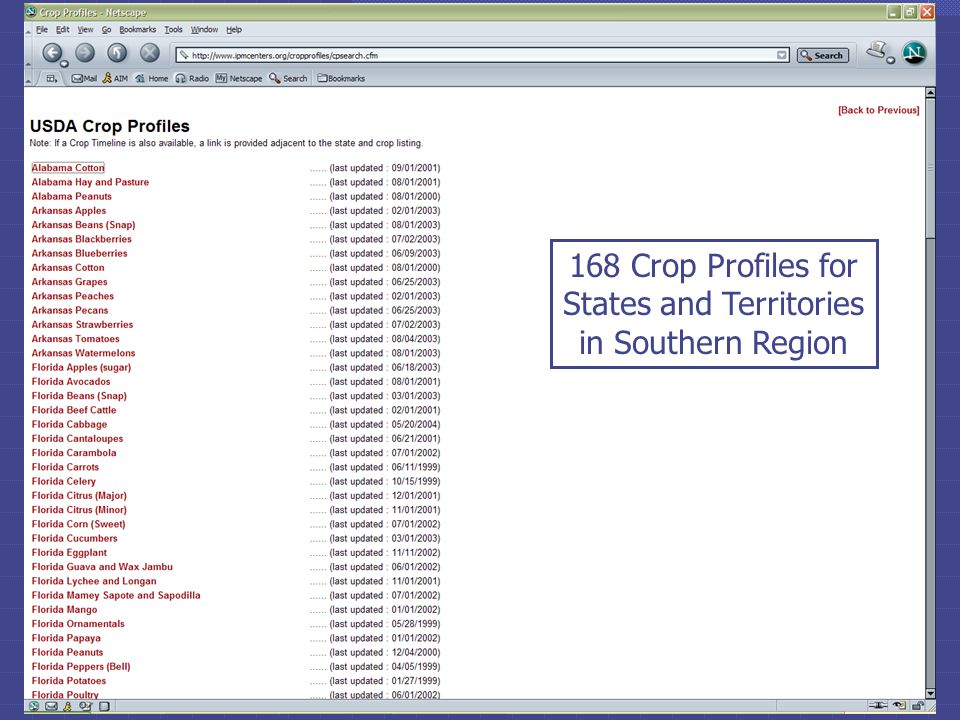Click the Stop loading button
Image resolution: width=960 pixels, height=720 pixels.
pyautogui.click(x=149, y=53)
